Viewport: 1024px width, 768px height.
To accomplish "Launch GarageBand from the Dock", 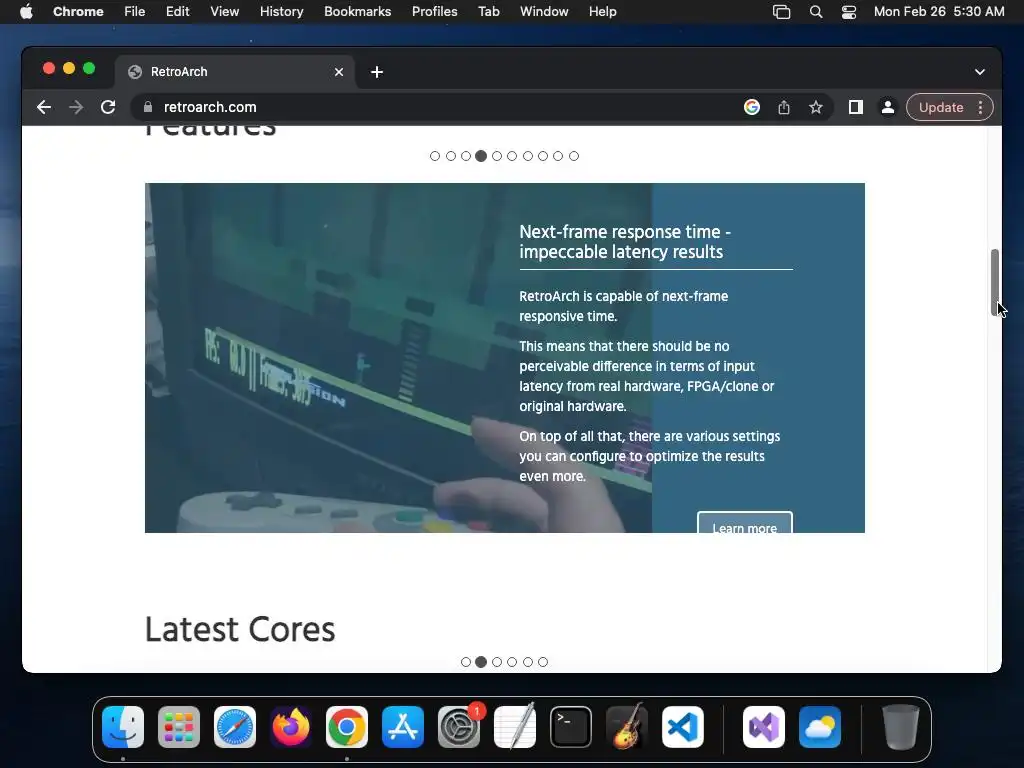I will point(627,727).
